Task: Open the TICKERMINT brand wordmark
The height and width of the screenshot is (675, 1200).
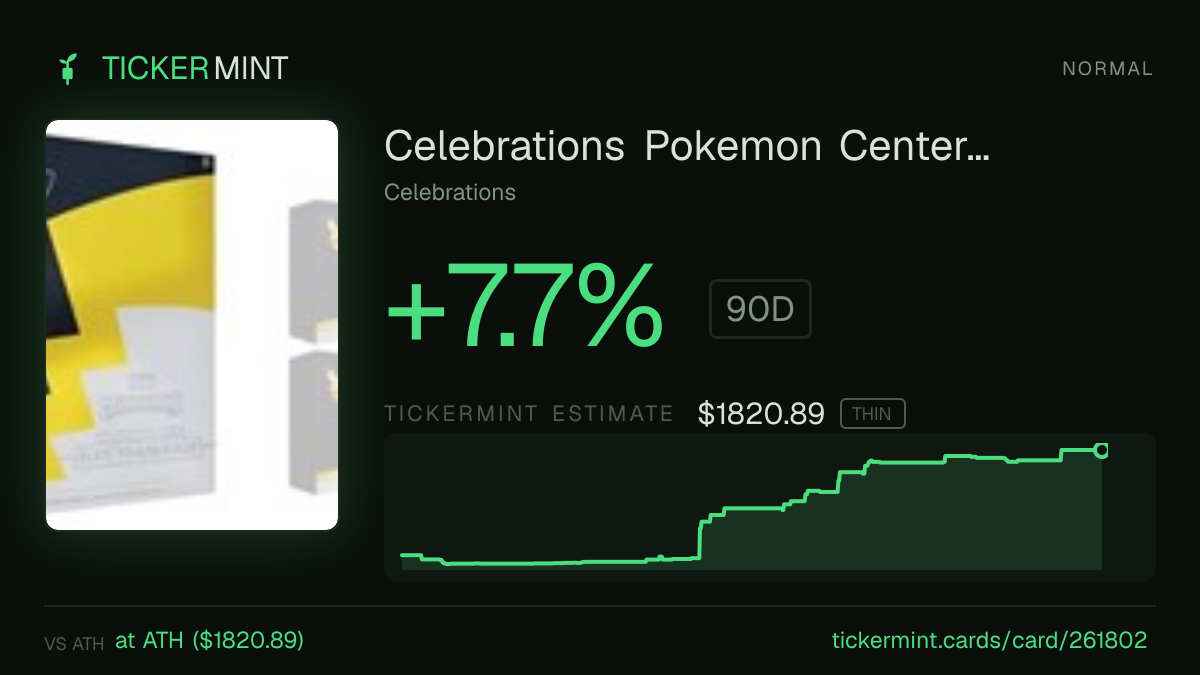Action: point(195,69)
